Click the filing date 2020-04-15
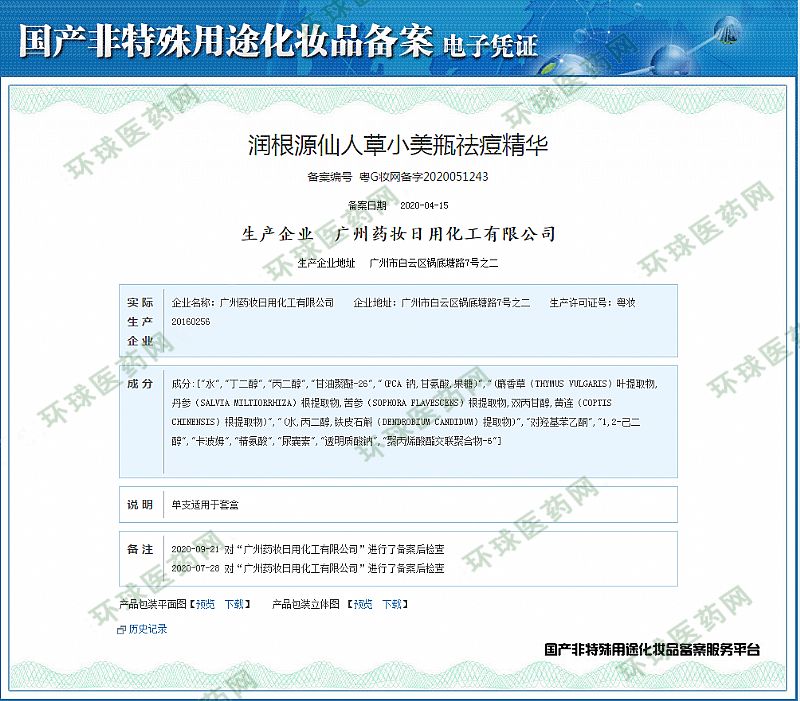The image size is (800, 701). coord(424,205)
